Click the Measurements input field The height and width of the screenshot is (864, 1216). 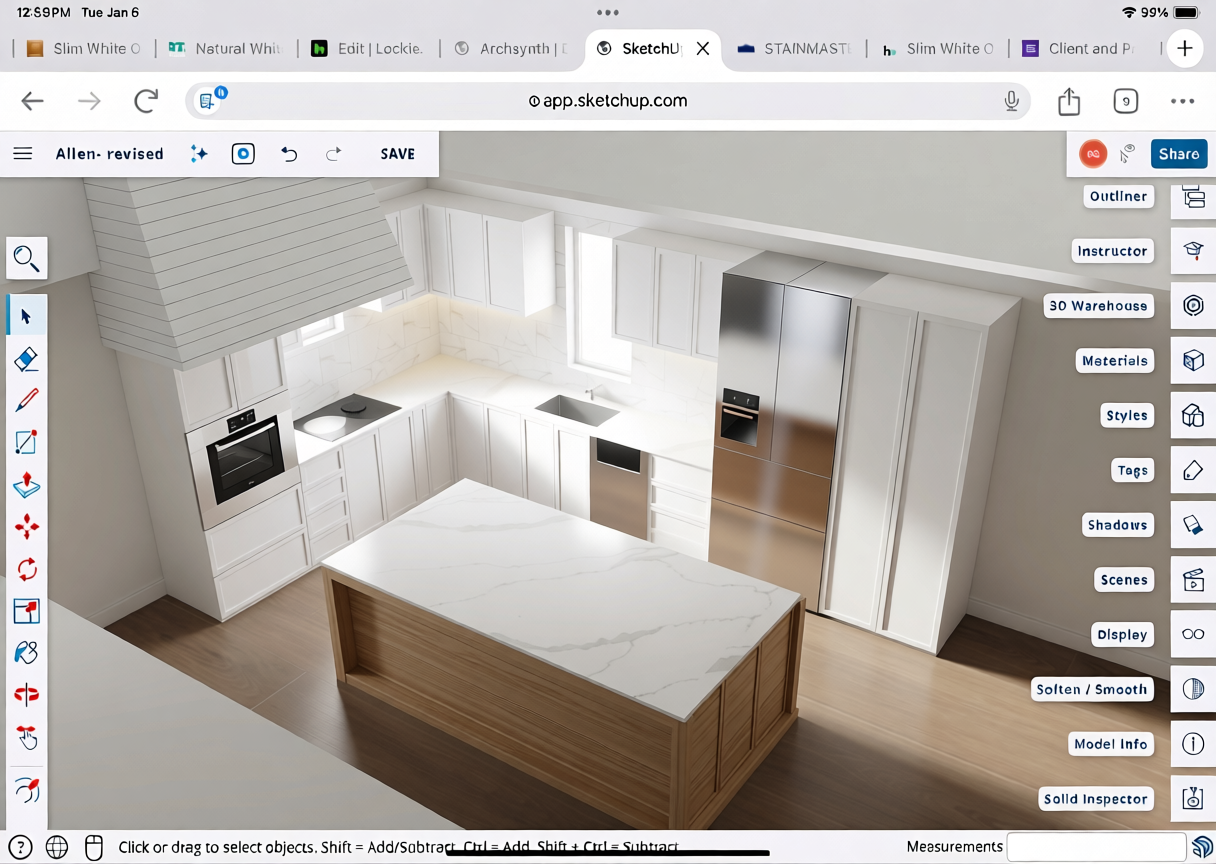point(1096,847)
